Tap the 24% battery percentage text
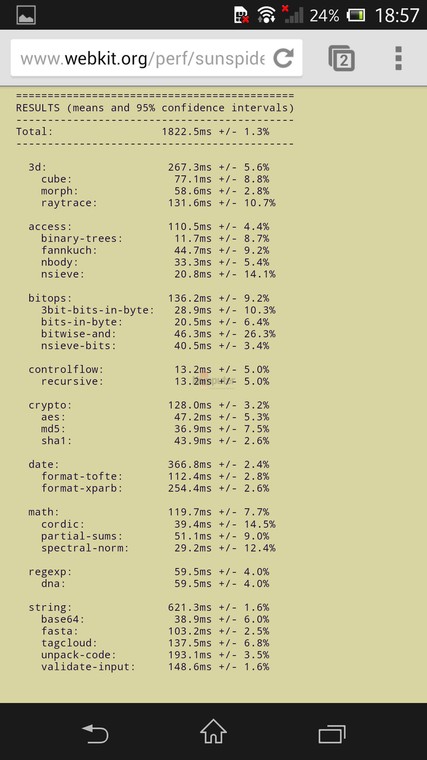The image size is (427, 760). tap(325, 16)
